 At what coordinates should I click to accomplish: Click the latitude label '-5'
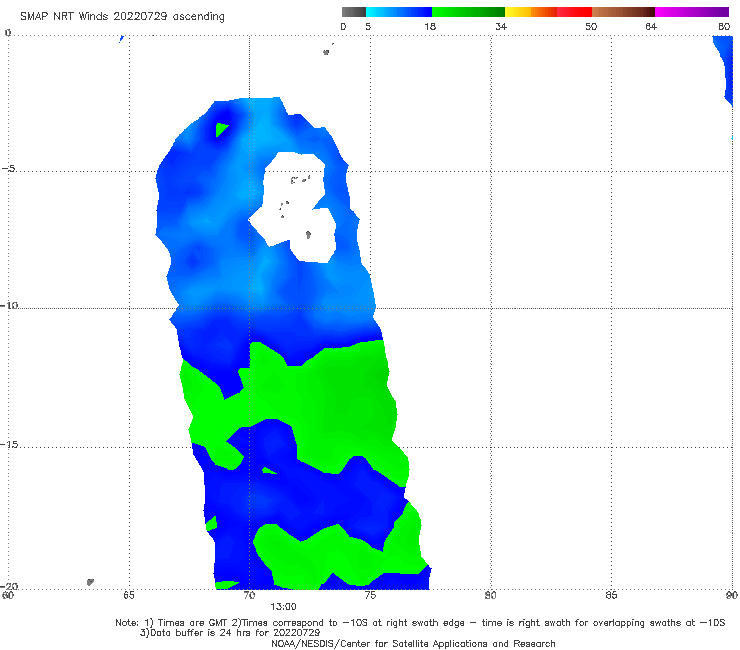click(x=9, y=169)
